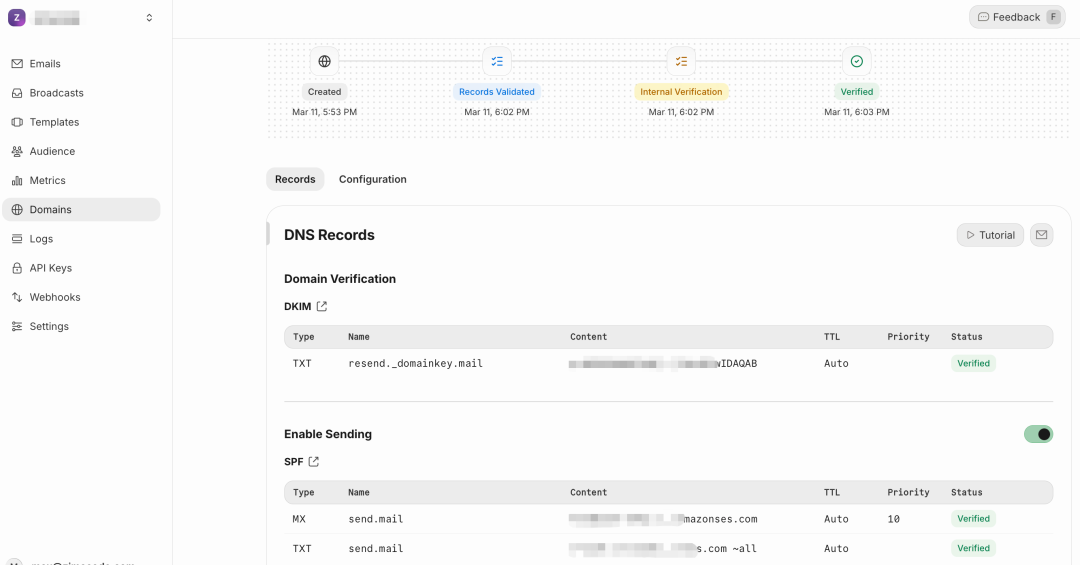Viewport: 1080px width, 565px height.
Task: Click the SPF TXT row send.mail name
Action: (376, 548)
